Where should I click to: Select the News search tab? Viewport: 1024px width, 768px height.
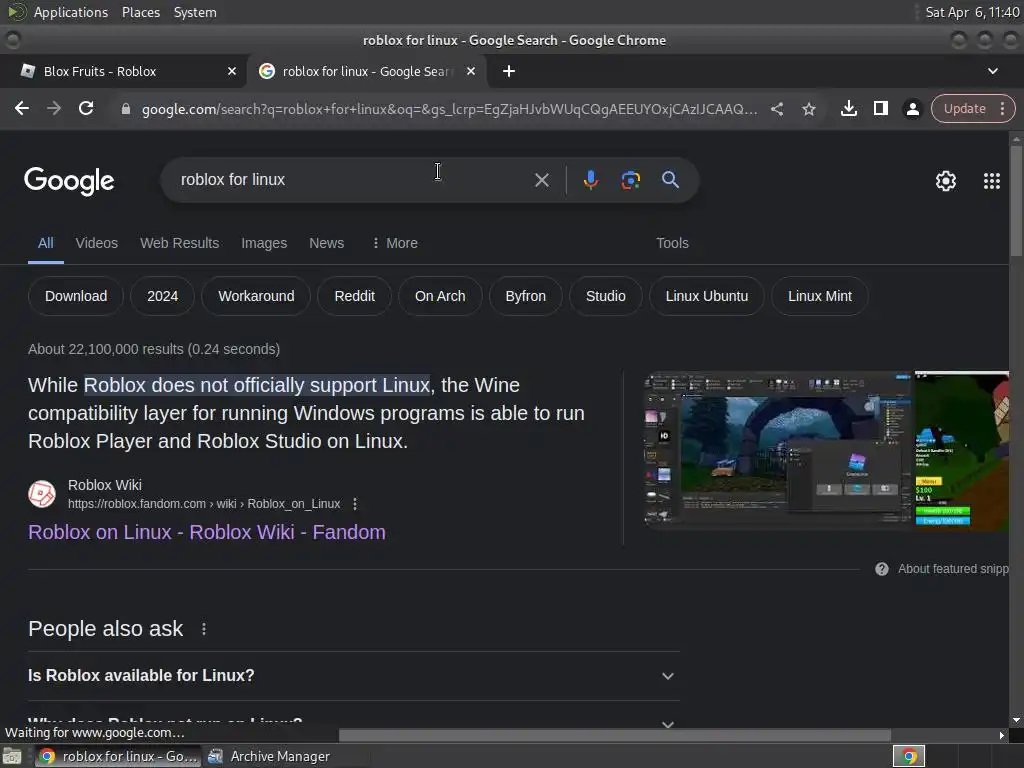click(x=327, y=243)
